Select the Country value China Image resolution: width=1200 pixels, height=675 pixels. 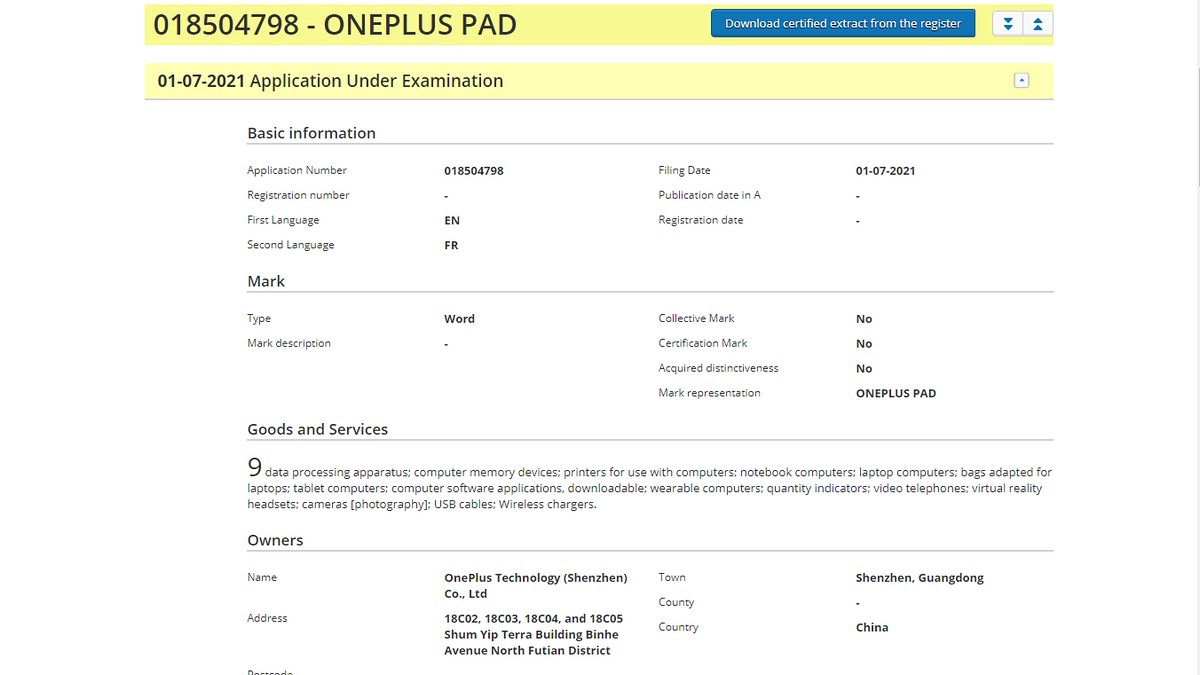point(871,627)
